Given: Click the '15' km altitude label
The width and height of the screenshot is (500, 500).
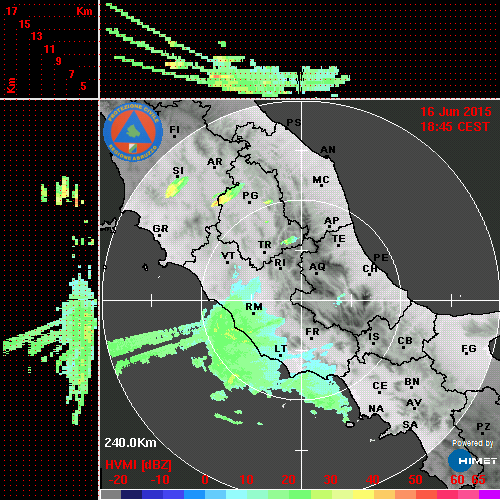Looking at the screenshot, I should pyautogui.click(x=25, y=24).
